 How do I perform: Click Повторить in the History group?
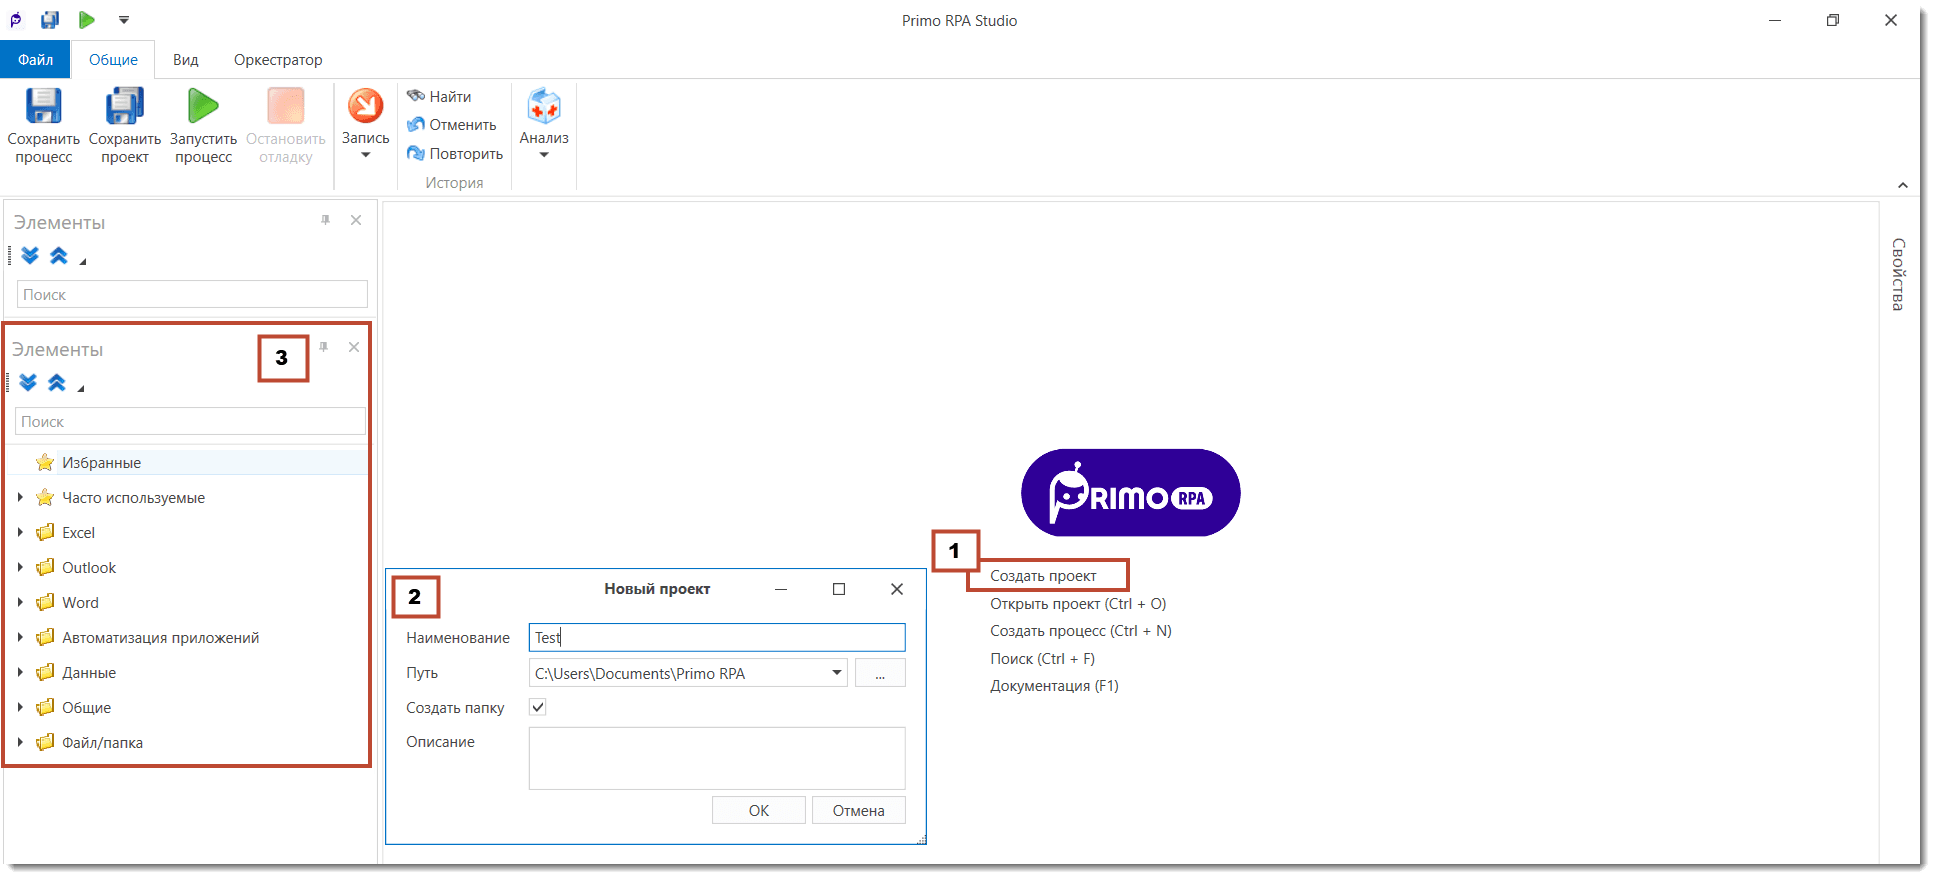455,154
